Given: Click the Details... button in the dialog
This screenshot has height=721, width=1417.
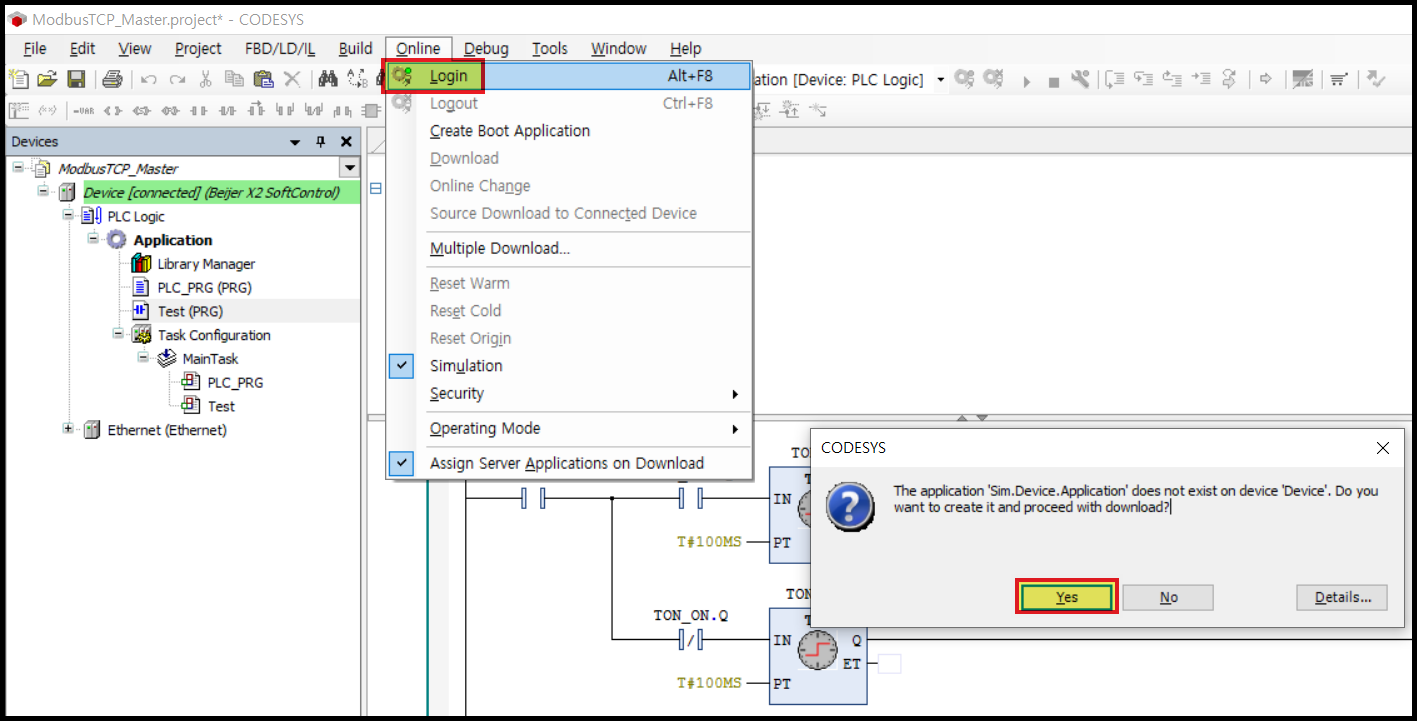Looking at the screenshot, I should pos(1342,597).
